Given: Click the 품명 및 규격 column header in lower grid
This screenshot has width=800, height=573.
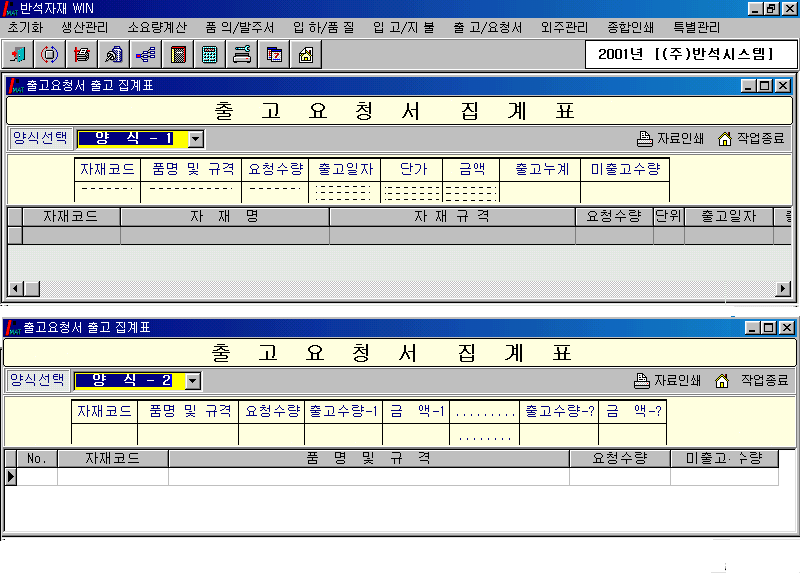Looking at the screenshot, I should tap(368, 458).
